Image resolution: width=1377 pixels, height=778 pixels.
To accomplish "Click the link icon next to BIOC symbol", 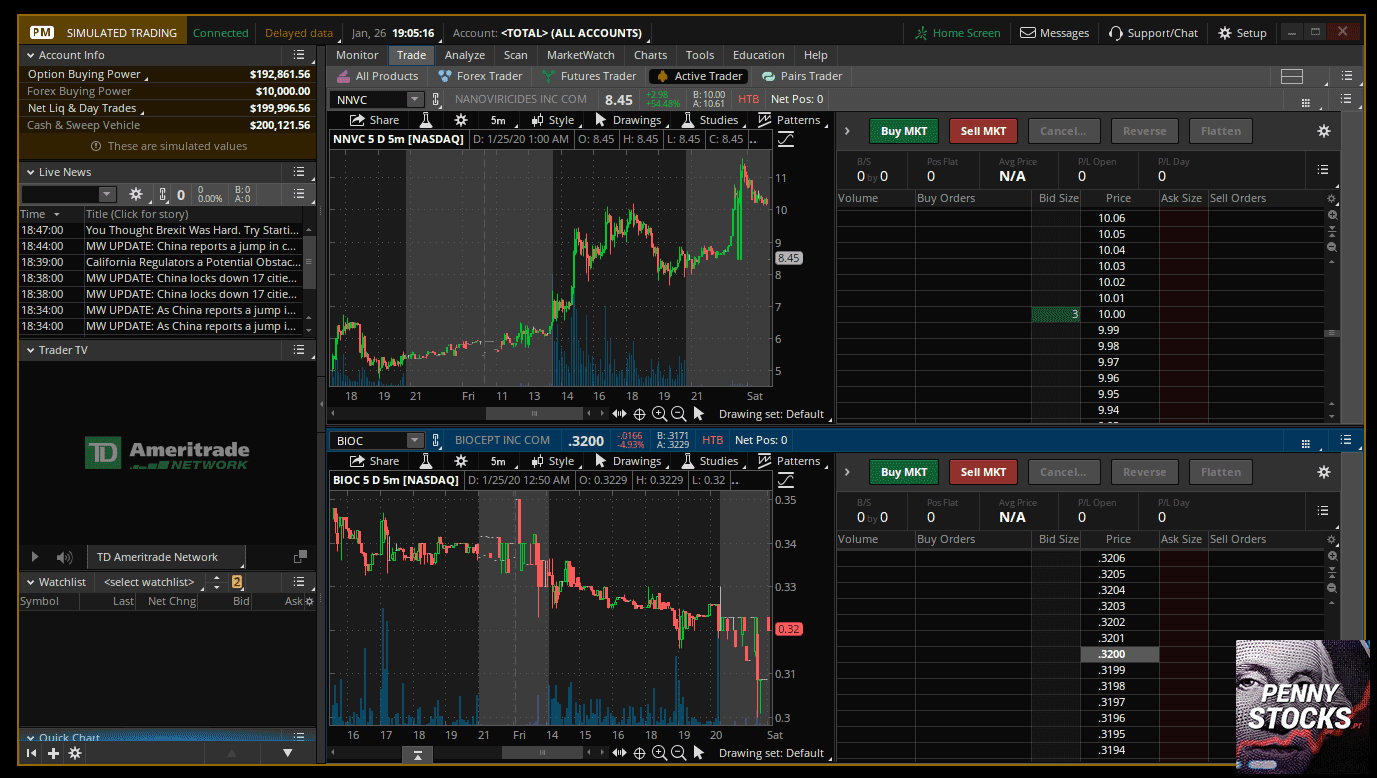I will click(x=436, y=440).
